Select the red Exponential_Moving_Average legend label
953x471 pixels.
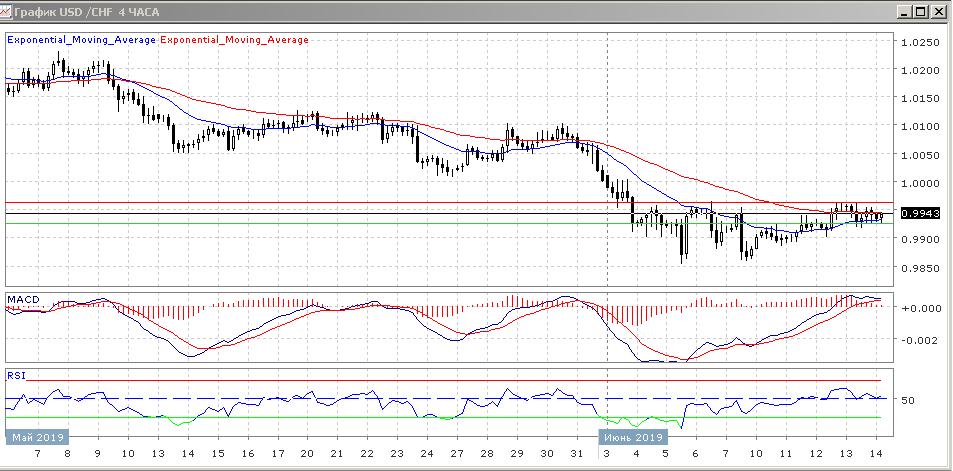point(234,40)
